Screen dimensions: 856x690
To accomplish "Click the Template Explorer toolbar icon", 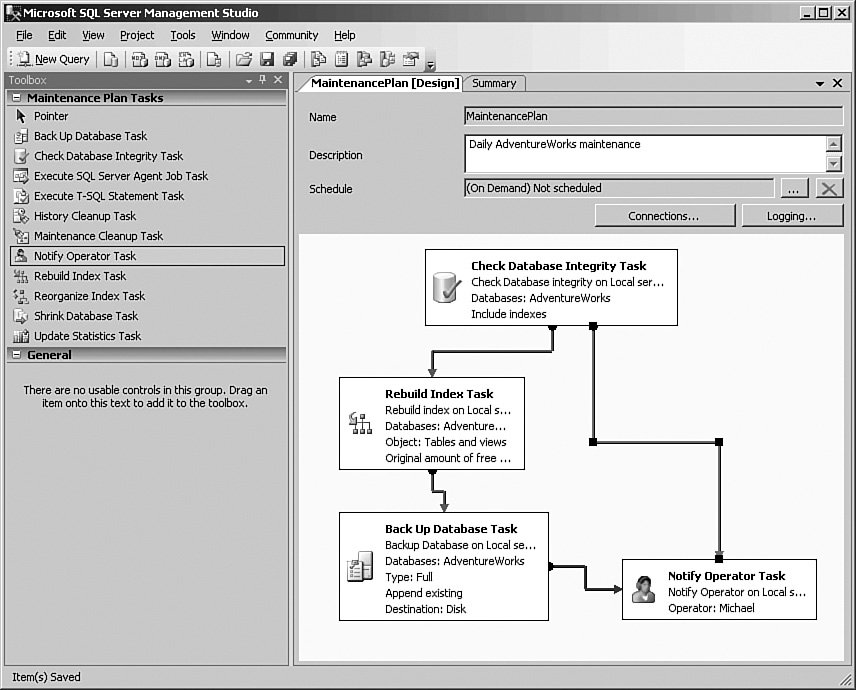I will (388, 59).
